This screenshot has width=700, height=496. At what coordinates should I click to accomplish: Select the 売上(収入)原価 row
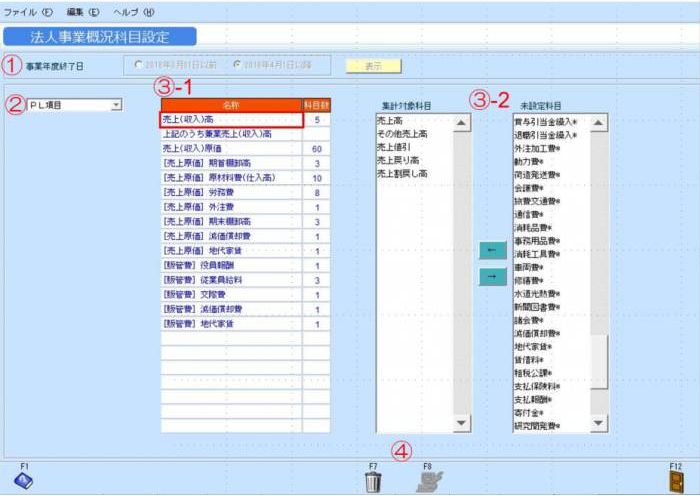pos(246,148)
